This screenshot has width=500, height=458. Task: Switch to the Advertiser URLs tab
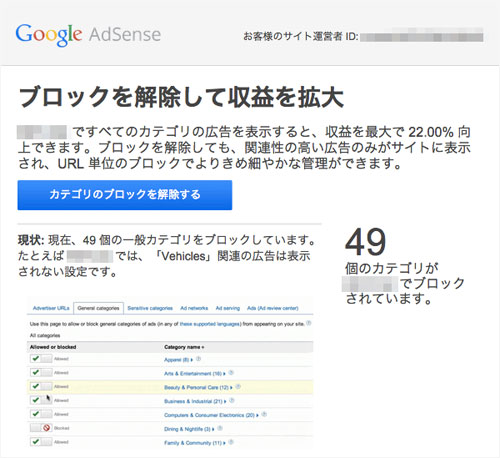[51, 308]
